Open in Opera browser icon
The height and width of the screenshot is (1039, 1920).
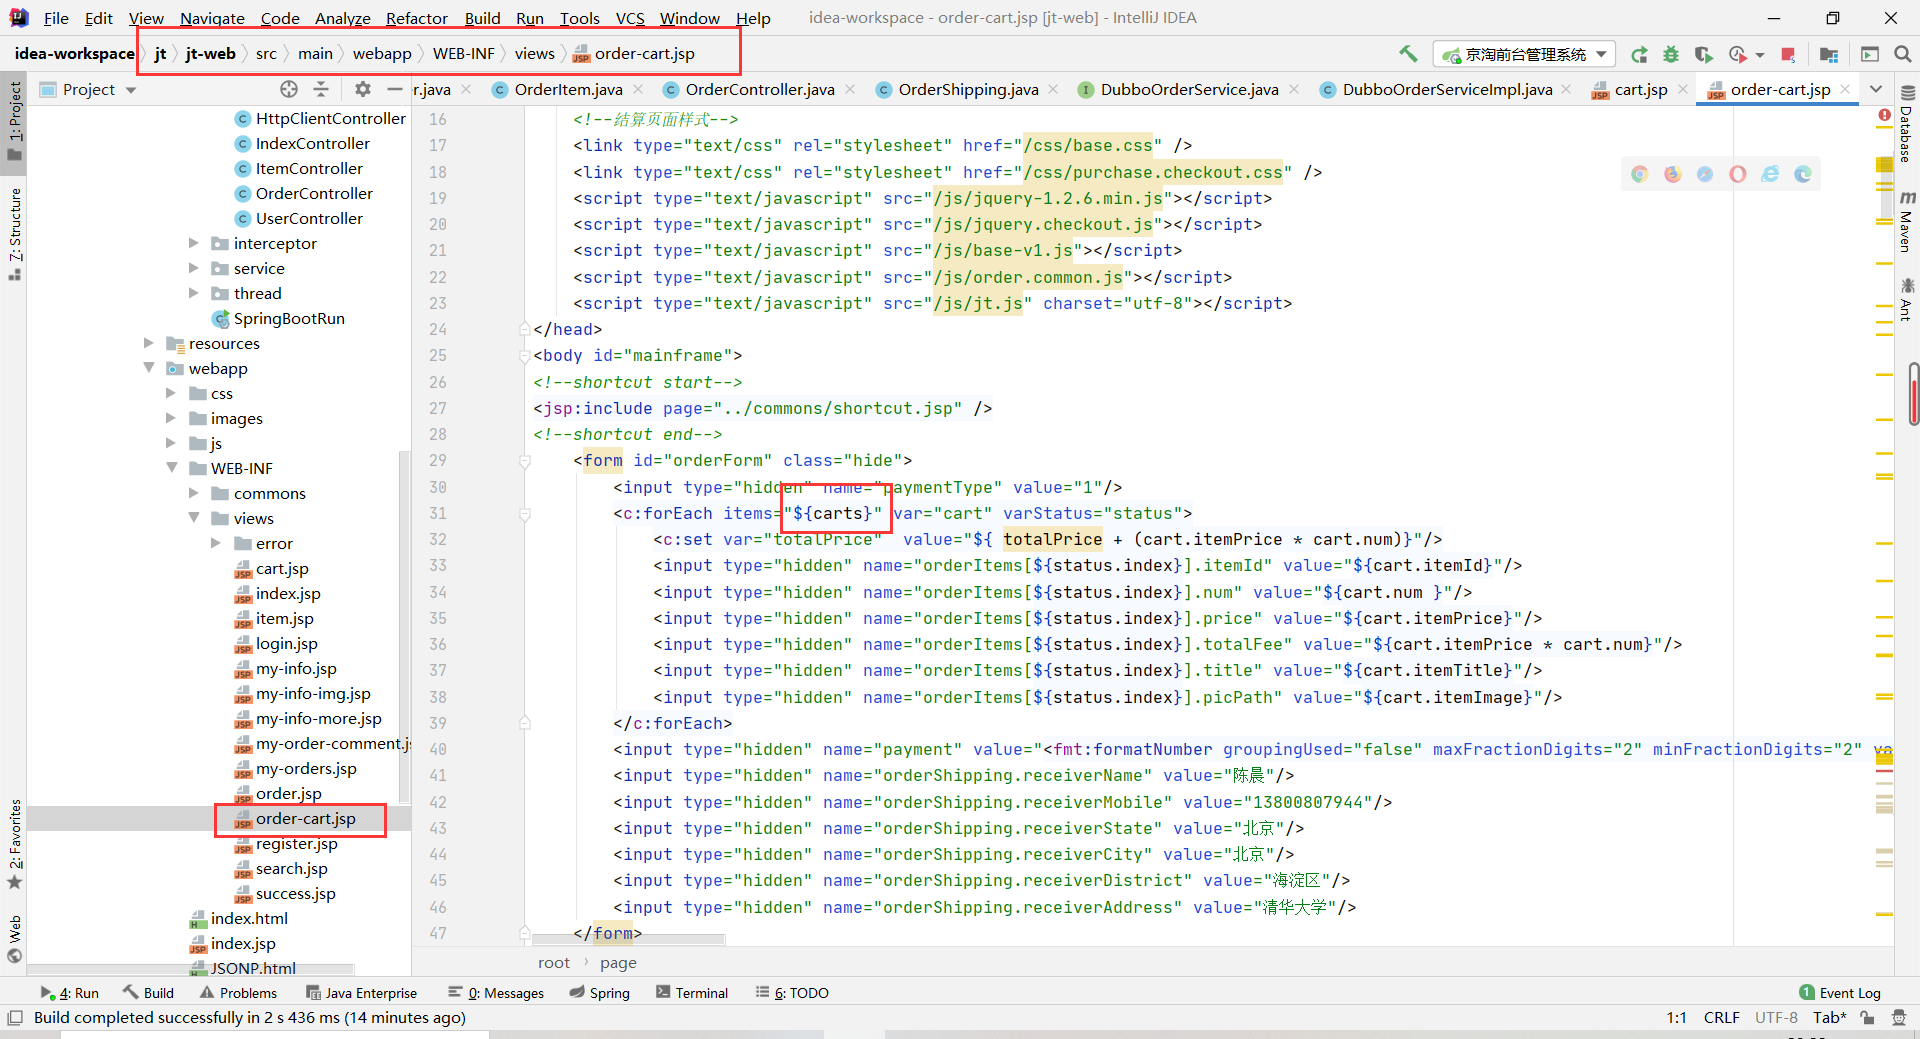pos(1738,174)
